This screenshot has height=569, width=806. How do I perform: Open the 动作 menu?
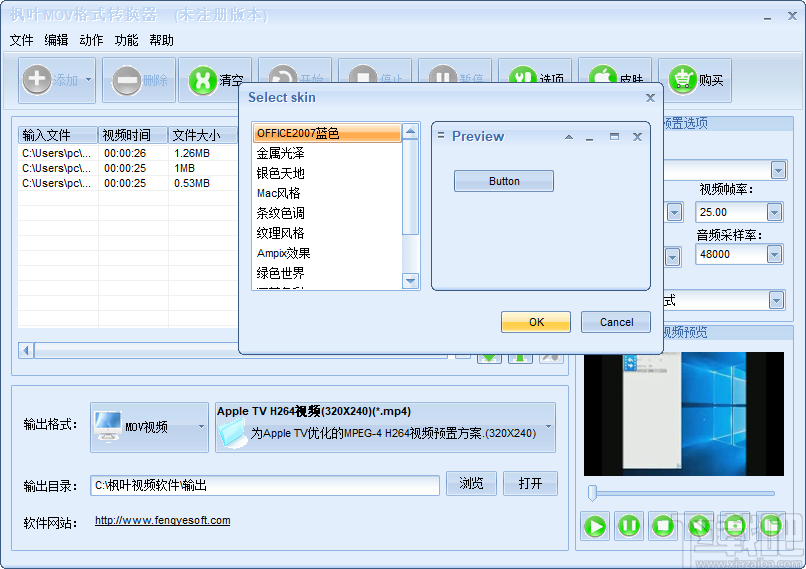[x=91, y=40]
